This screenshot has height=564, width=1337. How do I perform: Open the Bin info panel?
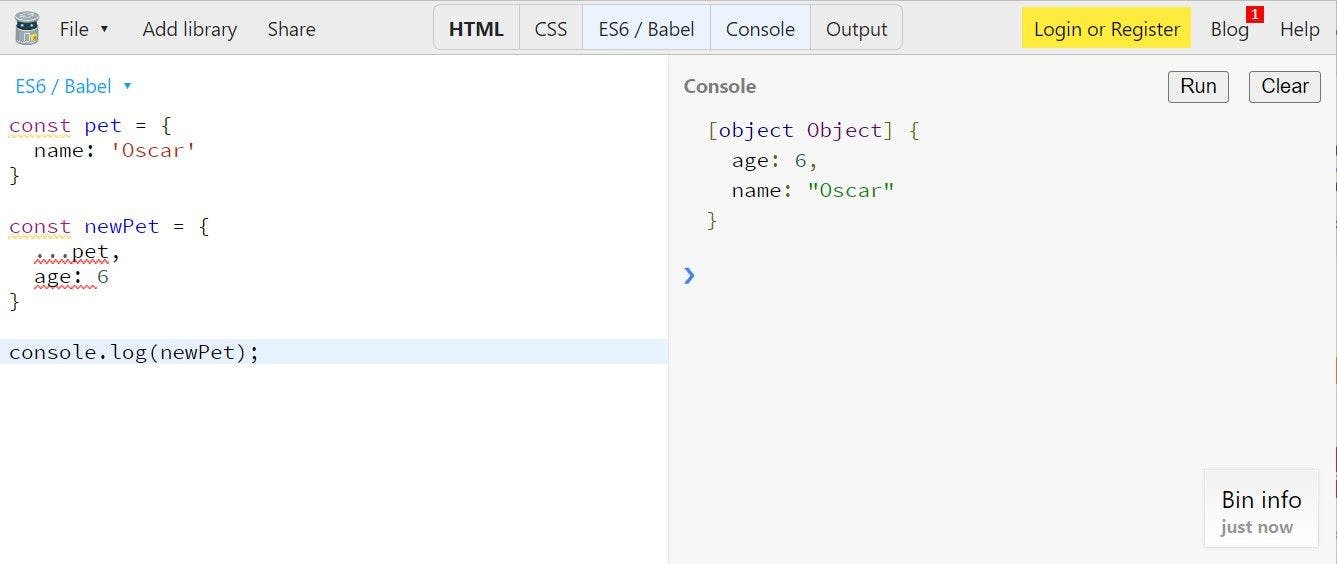pyautogui.click(x=1261, y=510)
